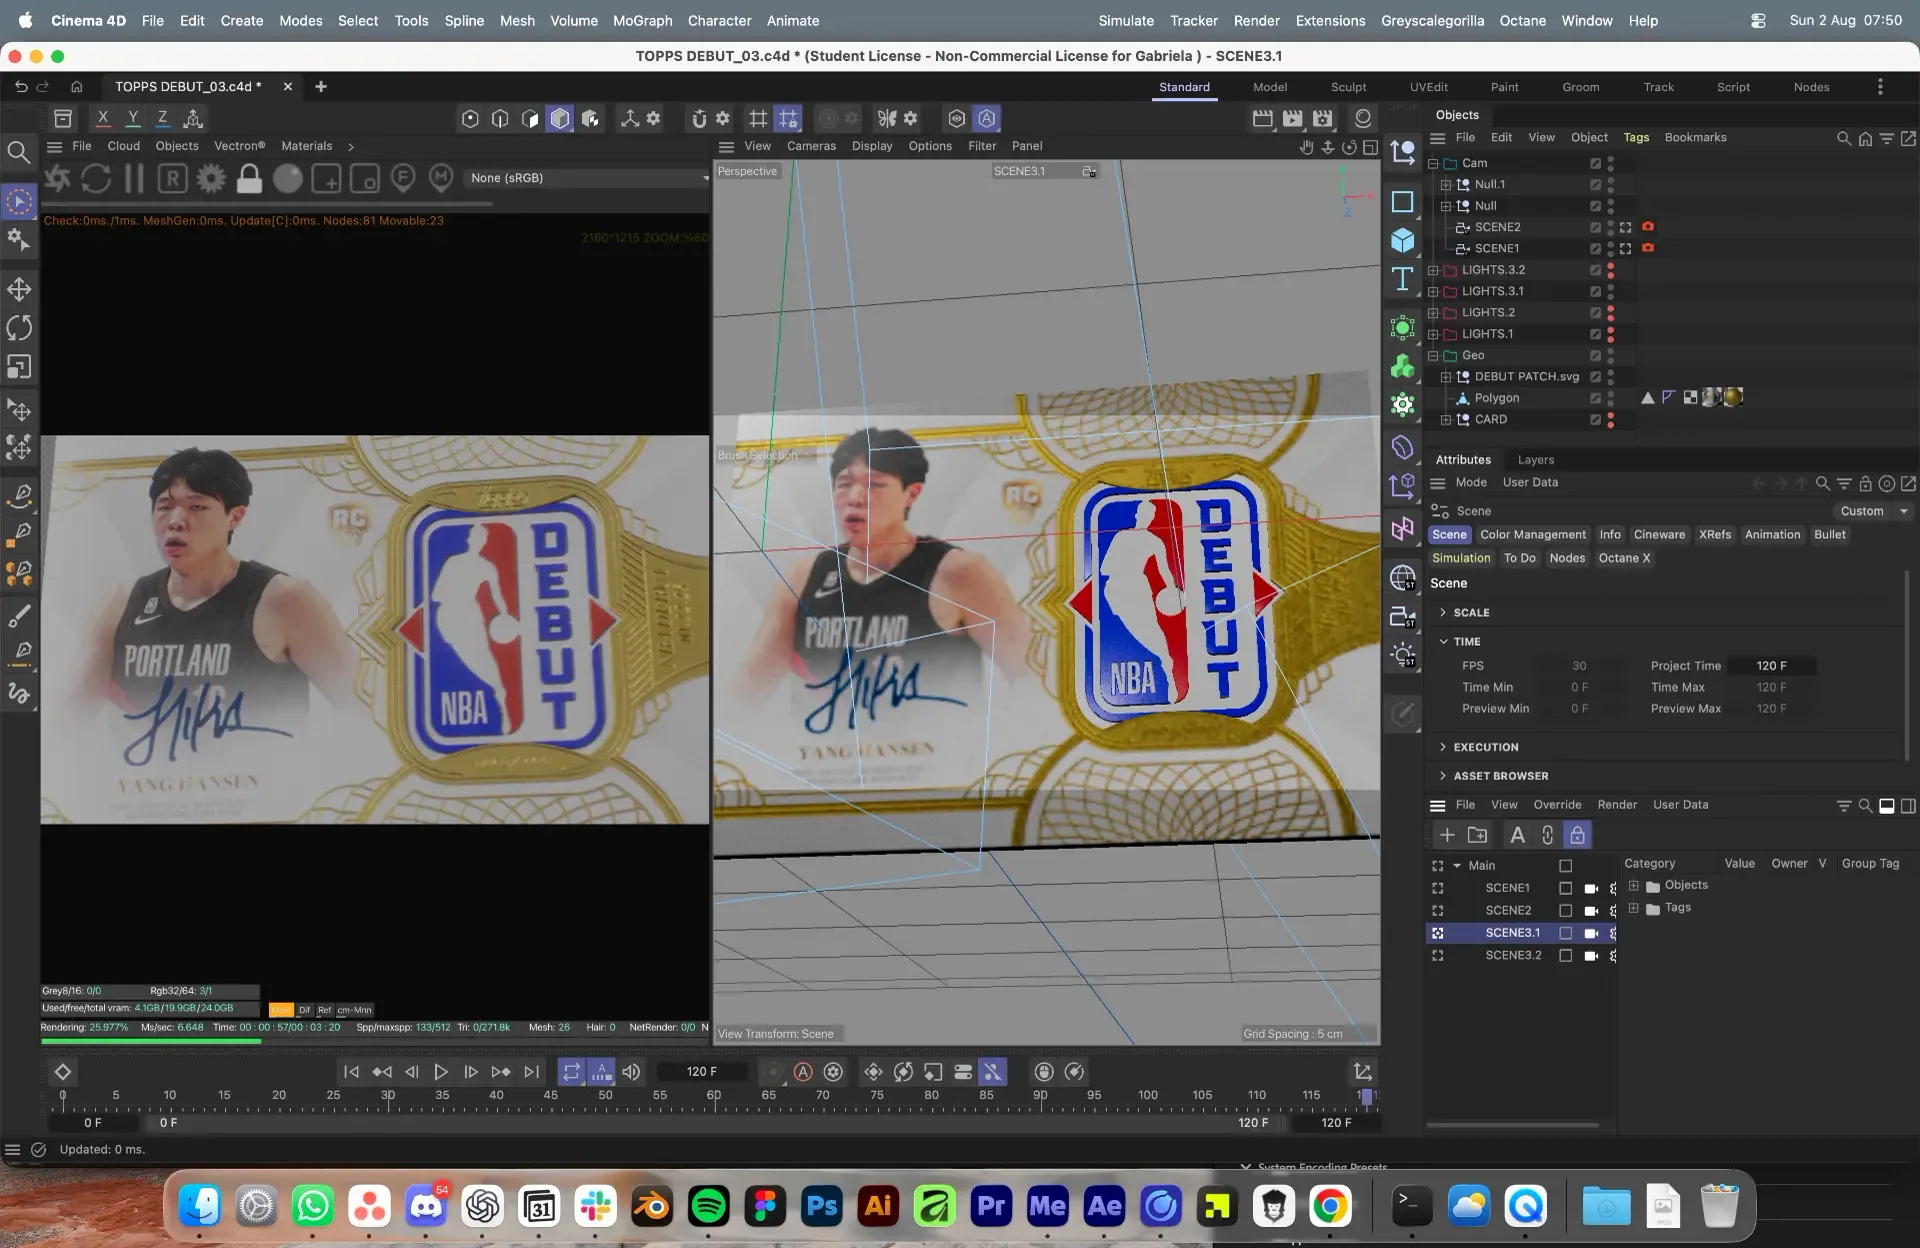The height and width of the screenshot is (1248, 1920).
Task: Open the Render Settings clapperboard gear icon
Action: 1323,119
